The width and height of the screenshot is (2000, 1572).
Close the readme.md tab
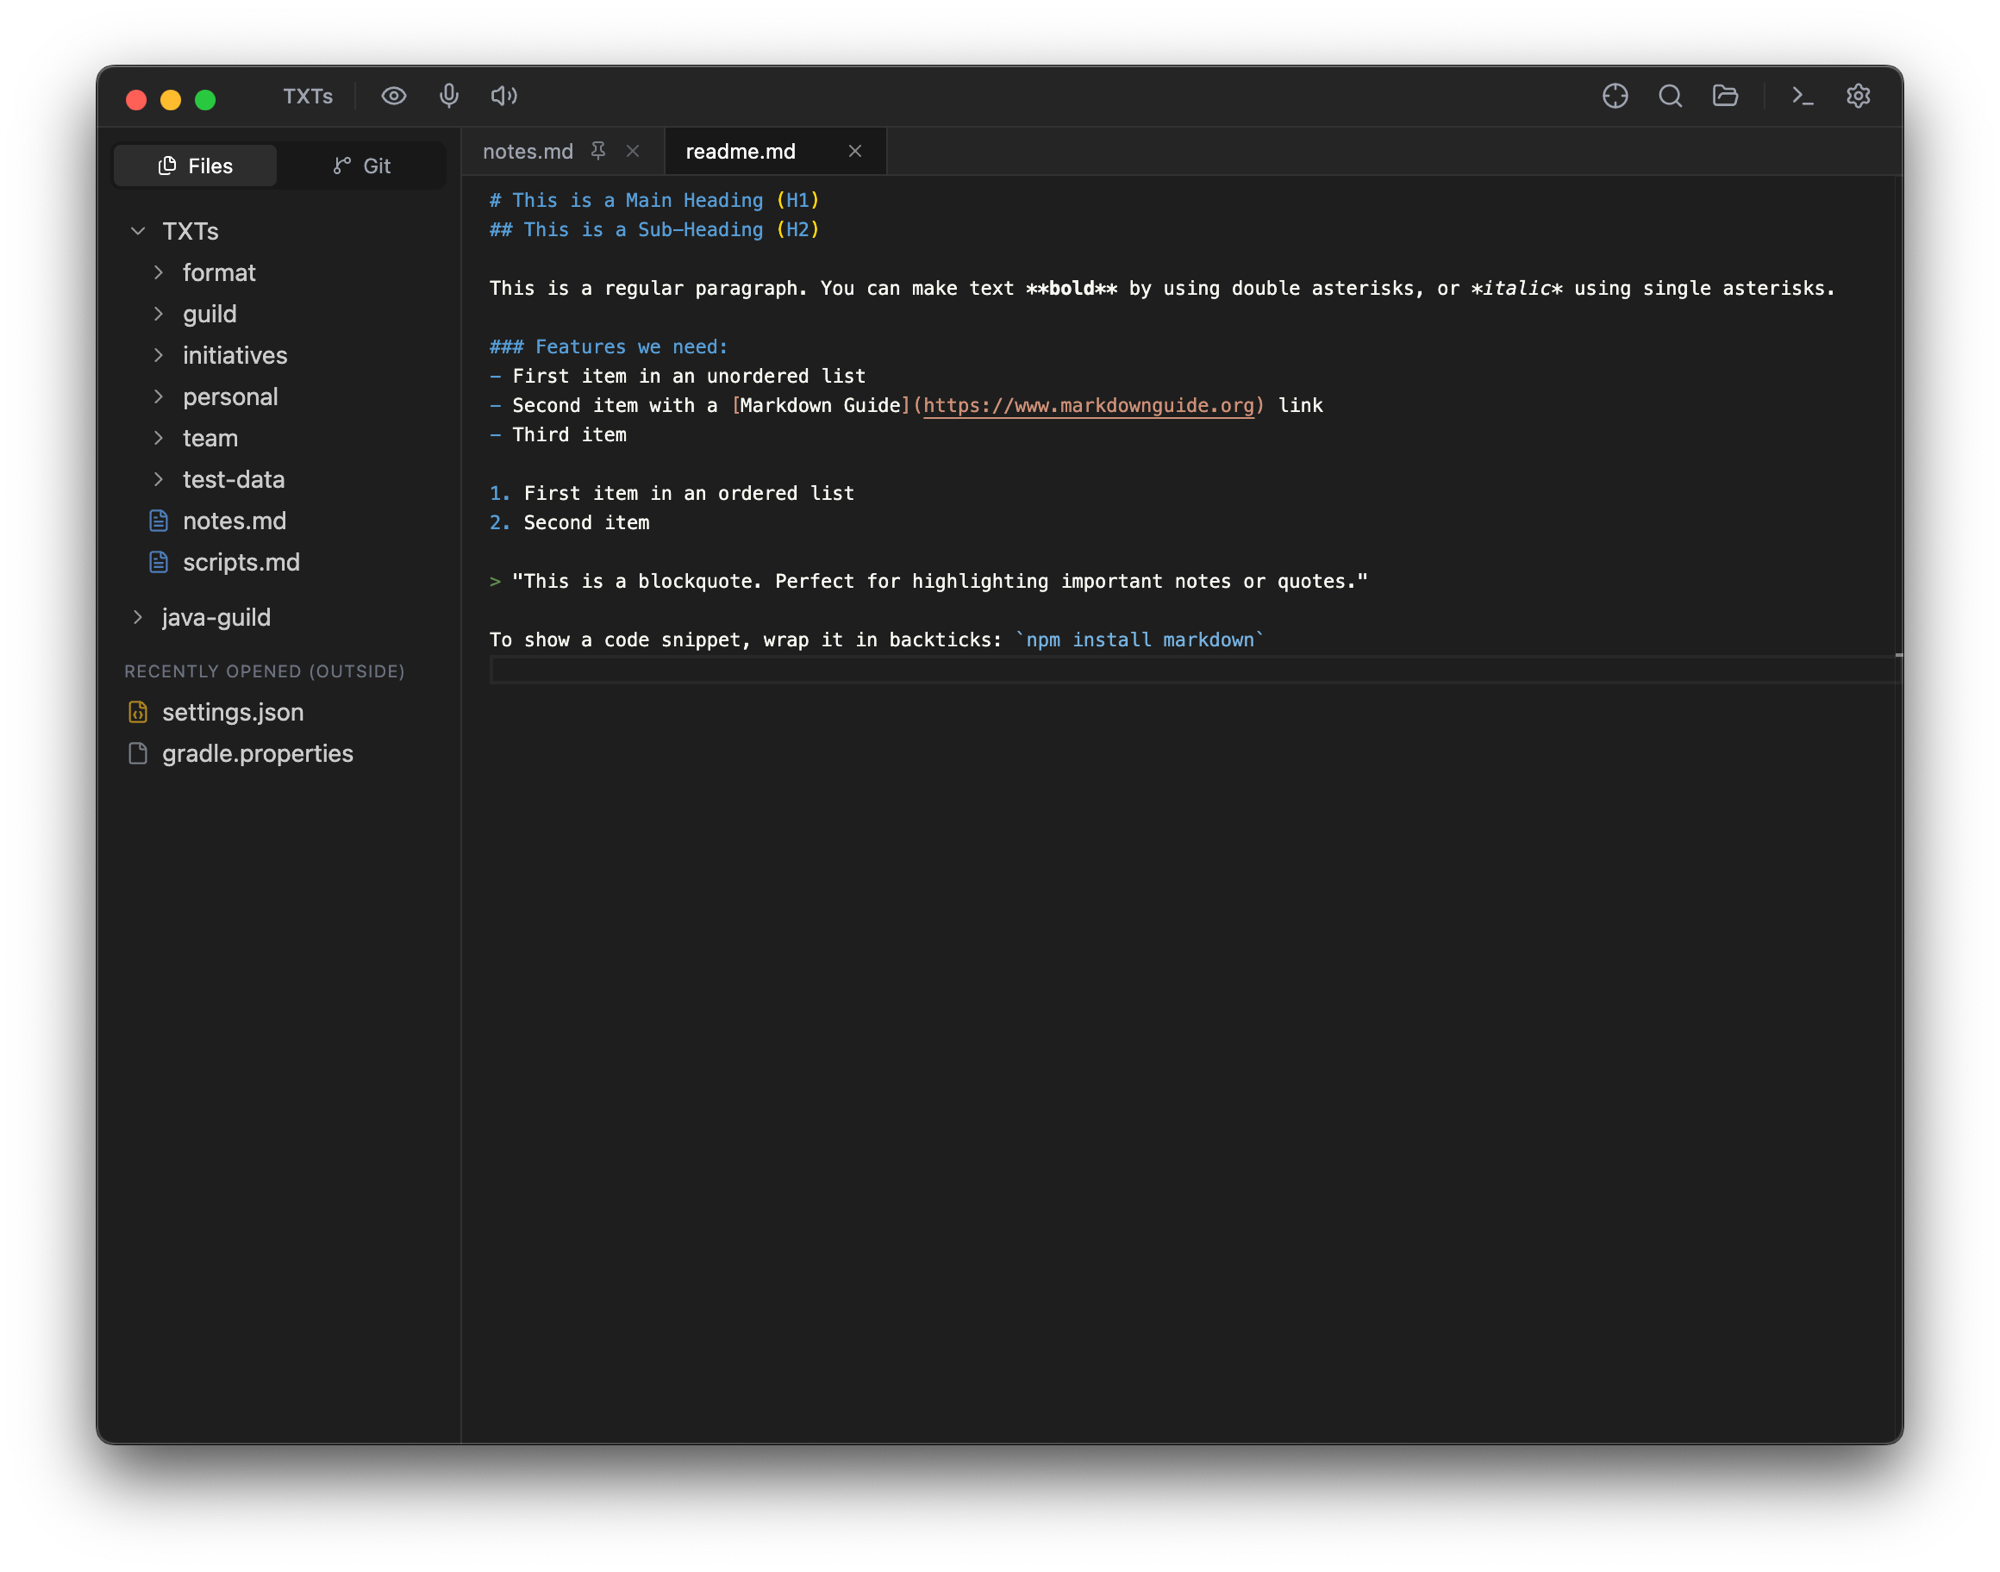[855, 151]
